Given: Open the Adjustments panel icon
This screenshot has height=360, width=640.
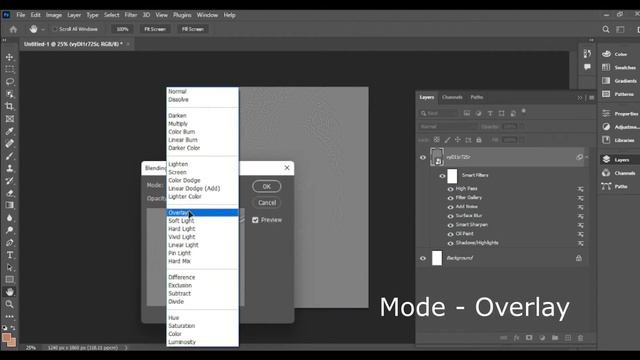Looking at the screenshot, I should (606, 127).
